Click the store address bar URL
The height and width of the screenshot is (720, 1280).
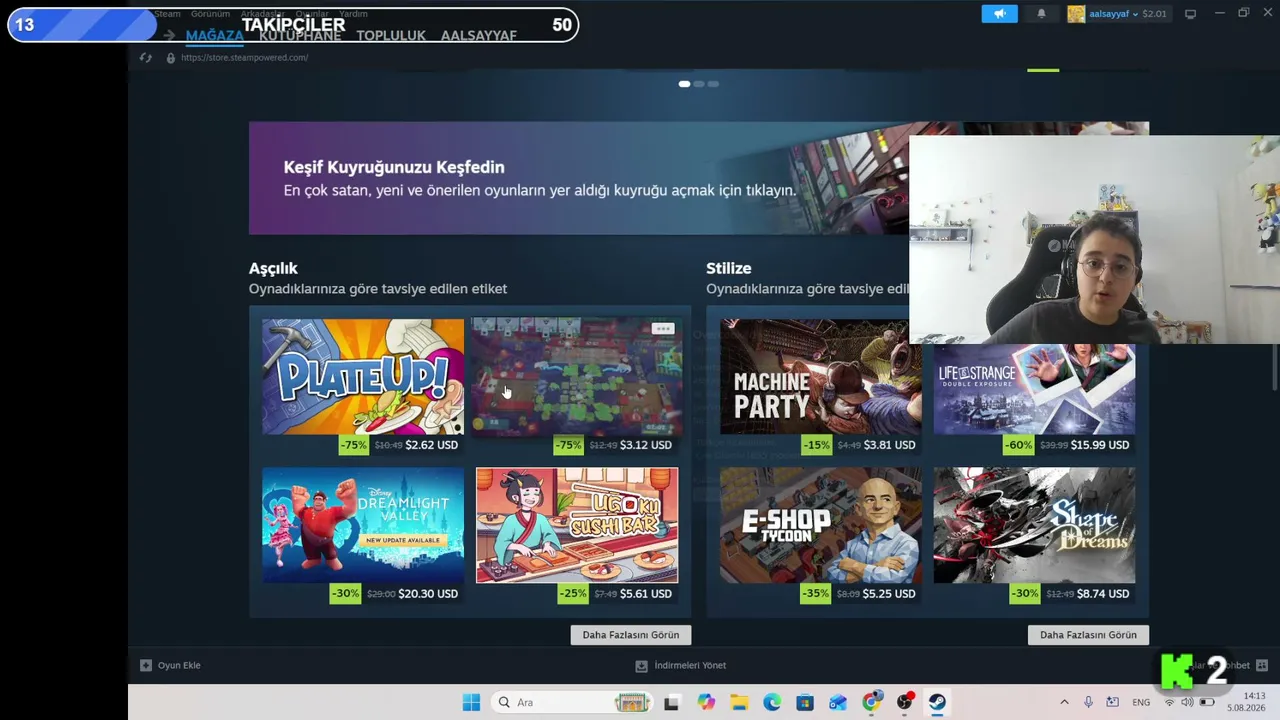tap(244, 58)
